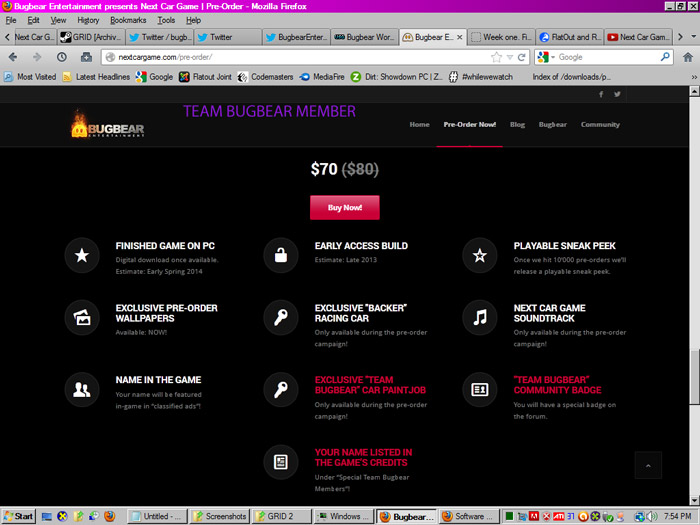This screenshot has width=700, height=525.
Task: Open the Facebook icon in site header
Action: click(601, 94)
